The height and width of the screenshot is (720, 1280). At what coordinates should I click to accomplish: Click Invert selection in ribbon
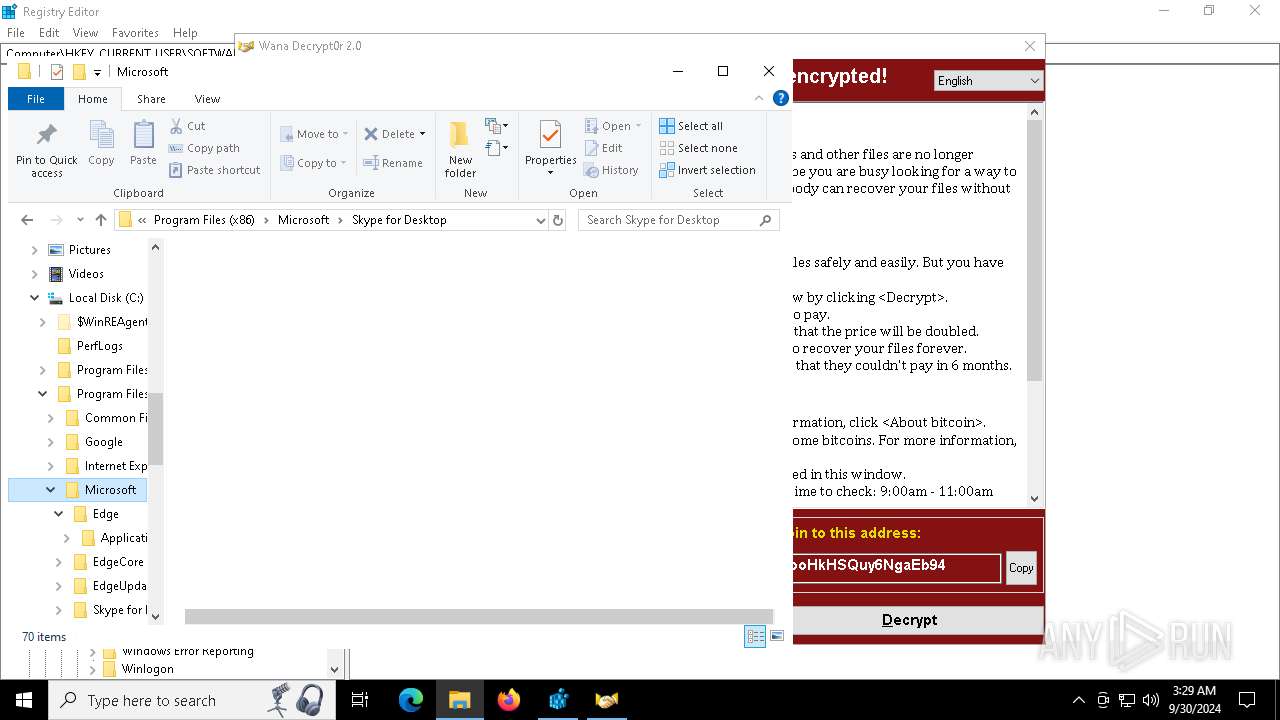[x=707, y=170]
